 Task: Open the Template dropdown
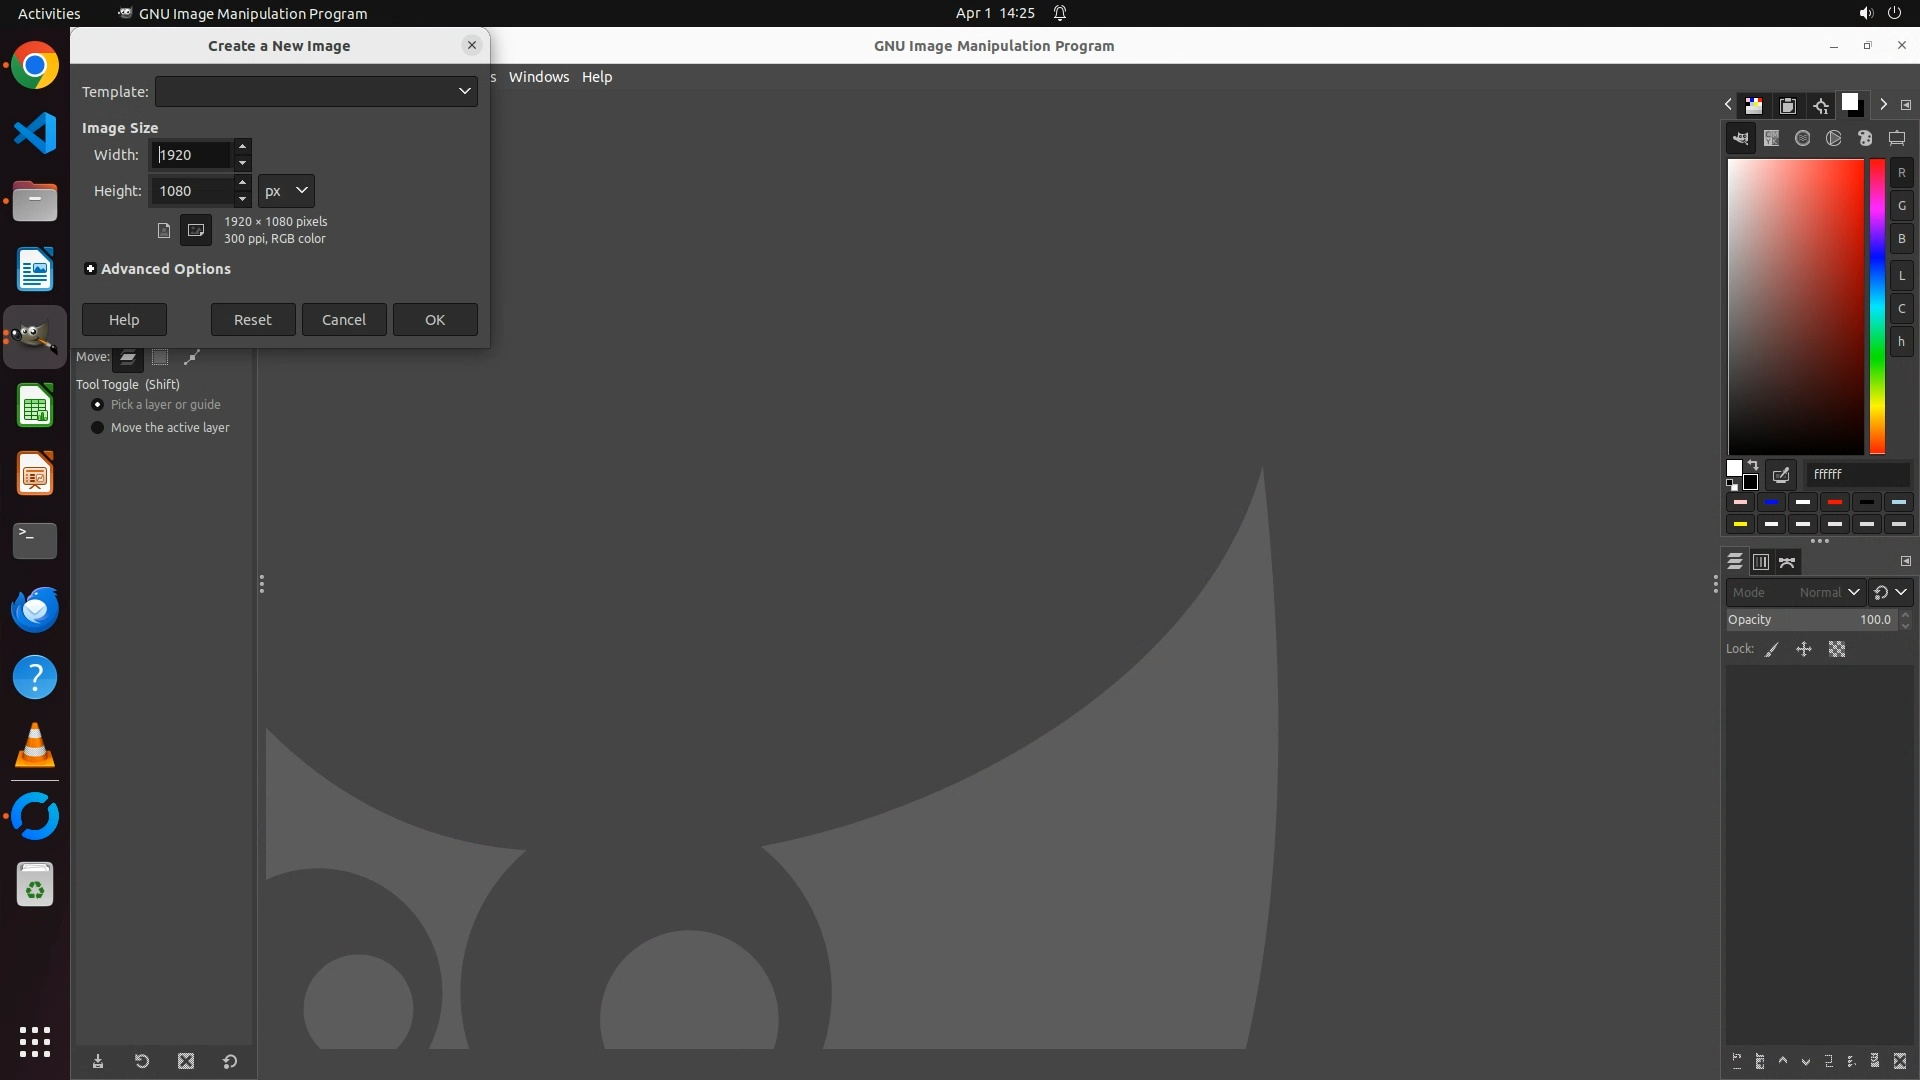(x=316, y=91)
